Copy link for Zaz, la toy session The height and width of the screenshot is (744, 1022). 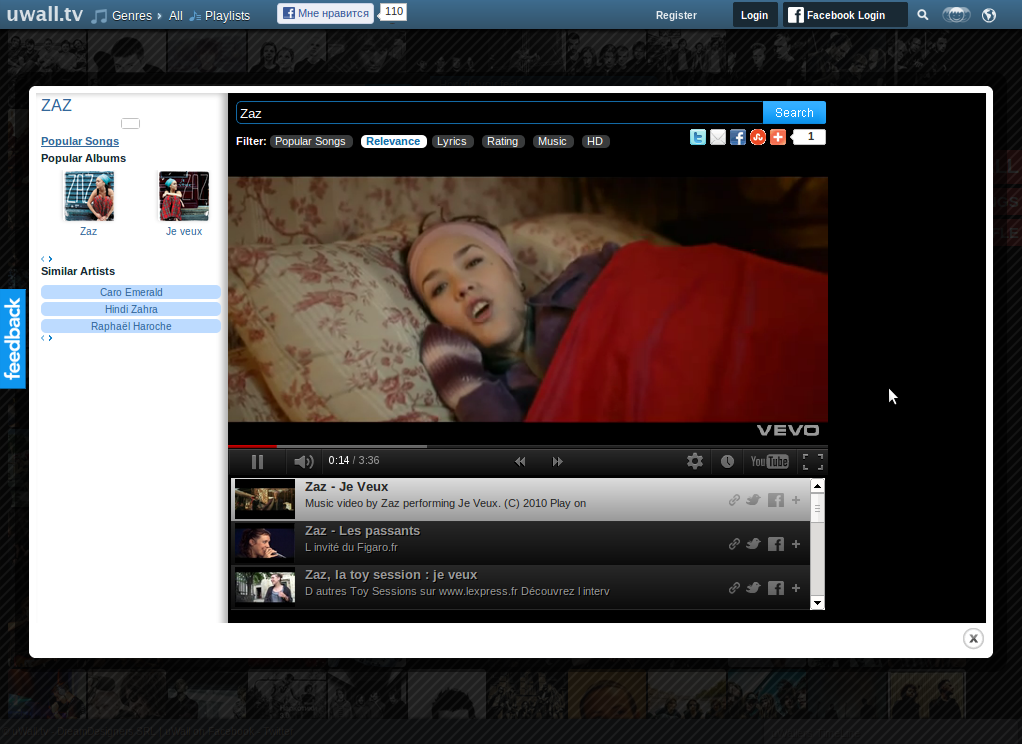[x=734, y=588]
